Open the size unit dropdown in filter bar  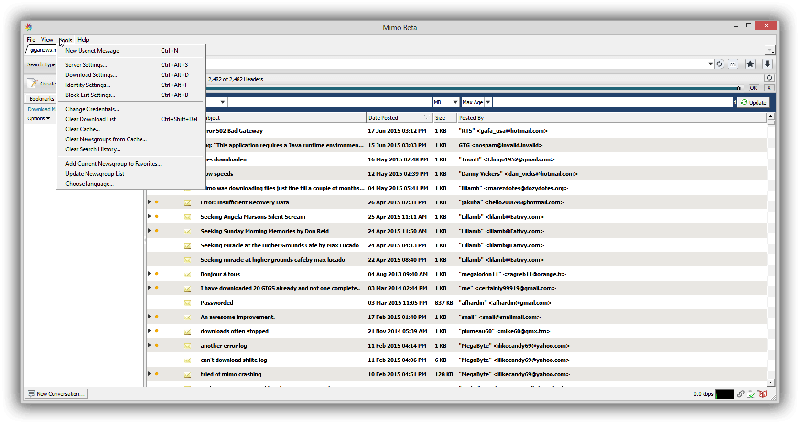(455, 103)
